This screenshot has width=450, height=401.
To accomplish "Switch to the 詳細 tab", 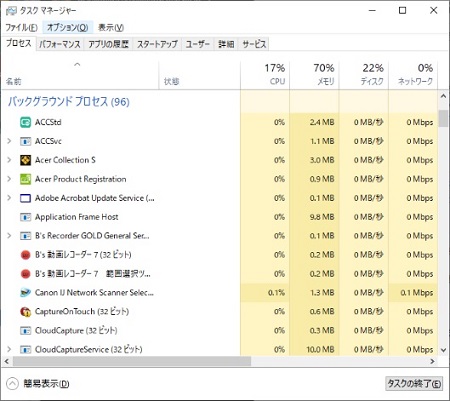I will (x=226, y=44).
